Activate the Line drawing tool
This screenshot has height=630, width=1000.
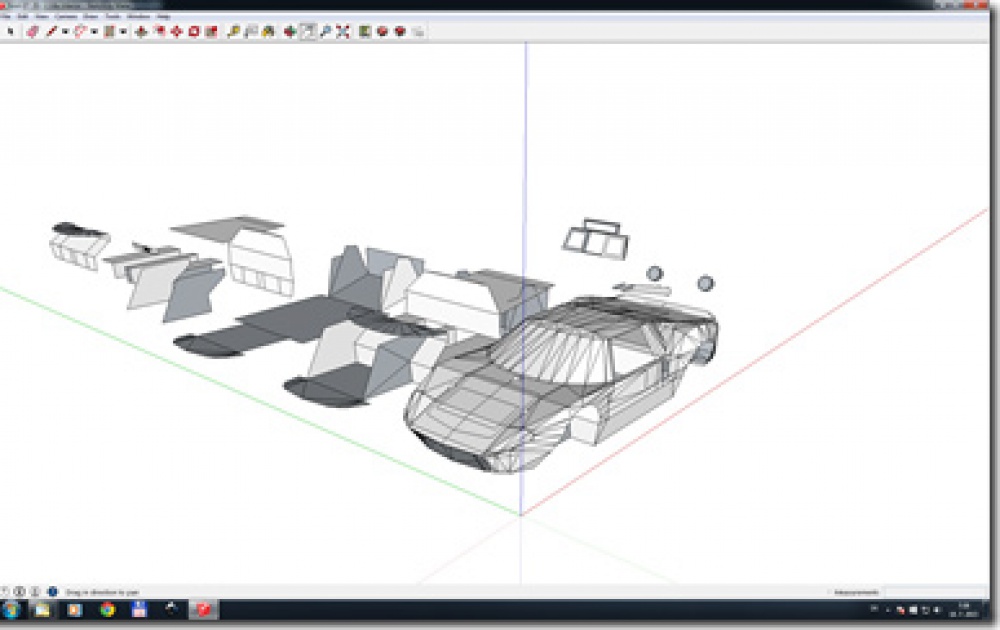(52, 31)
